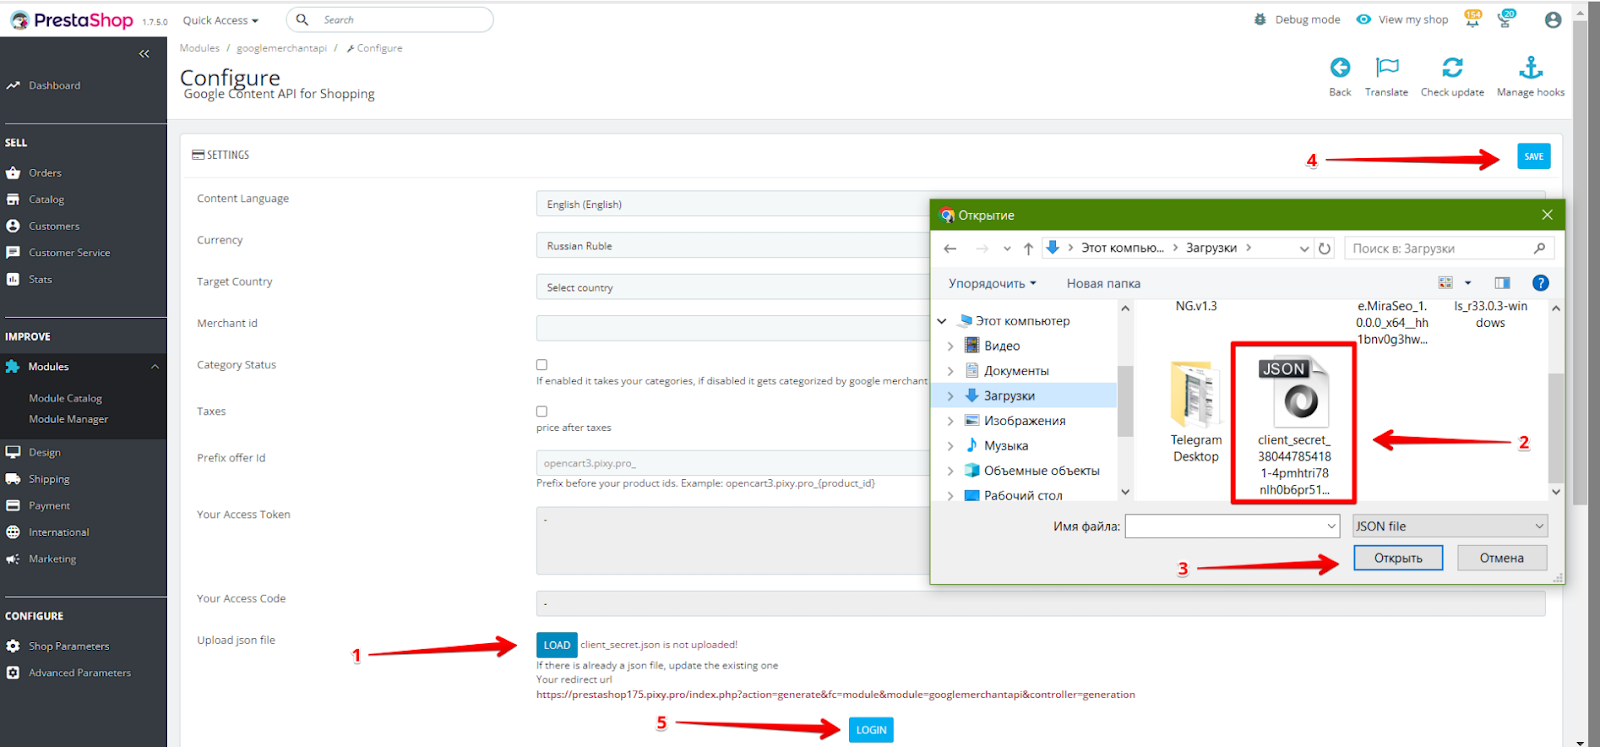Open the user profile avatar icon

1553,19
